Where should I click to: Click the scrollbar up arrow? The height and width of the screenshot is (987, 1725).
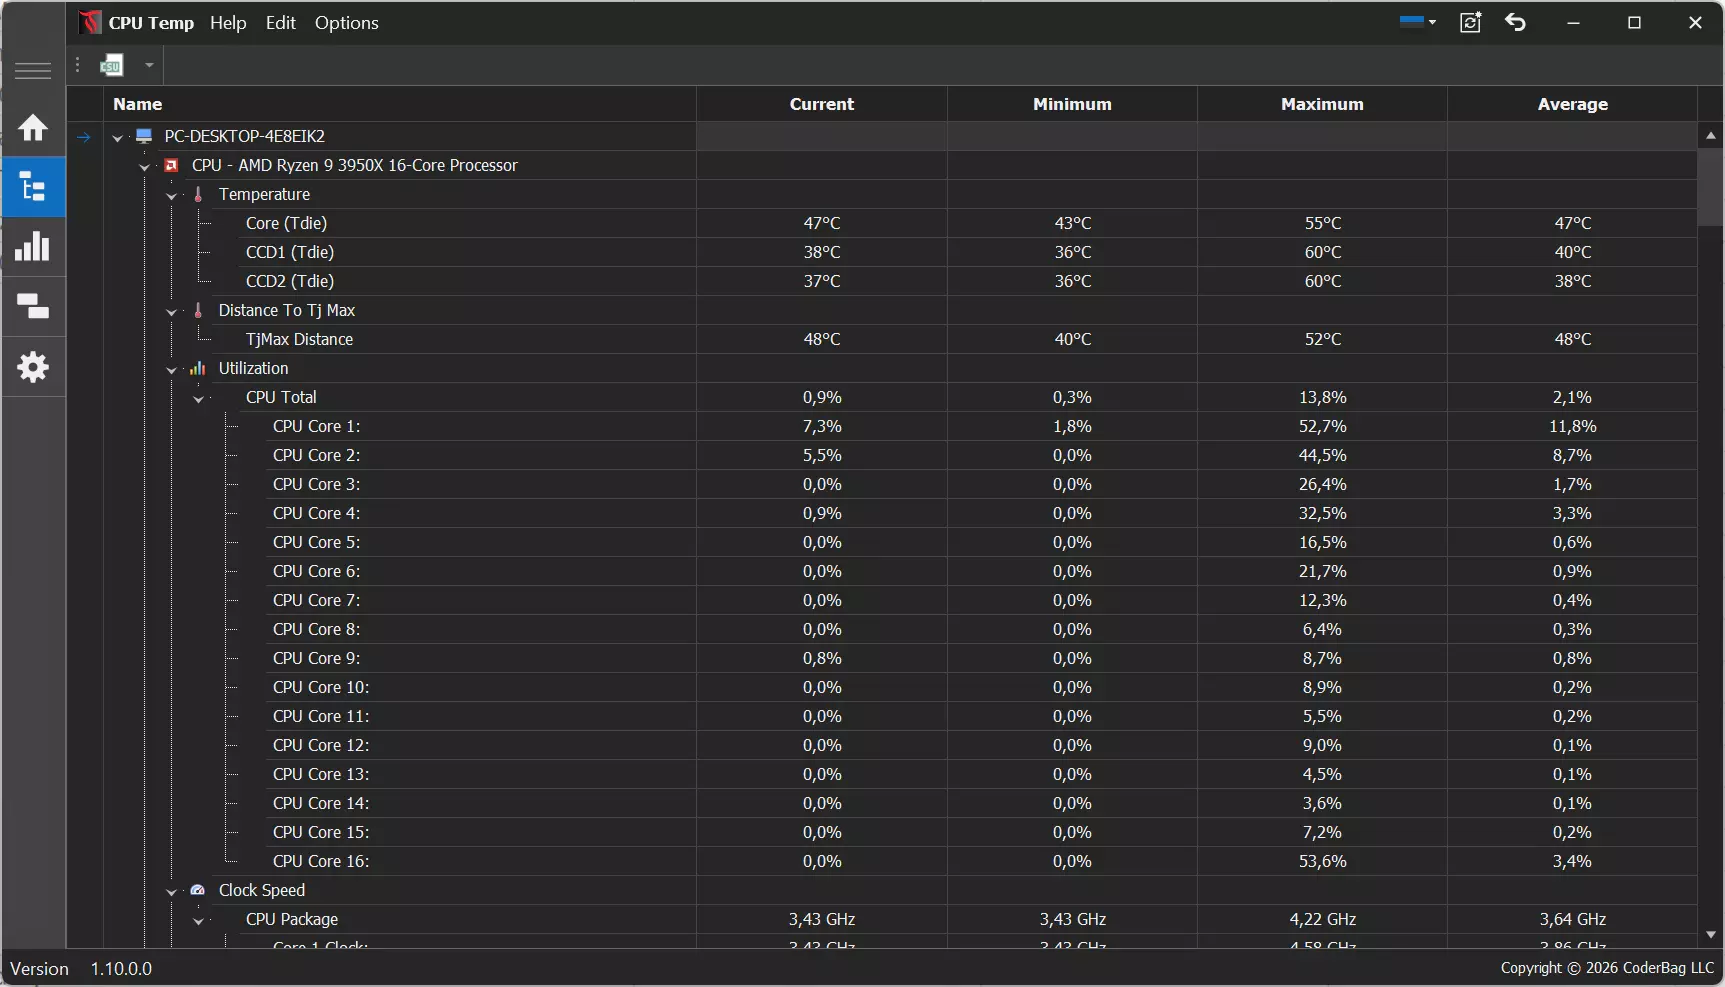[1710, 135]
